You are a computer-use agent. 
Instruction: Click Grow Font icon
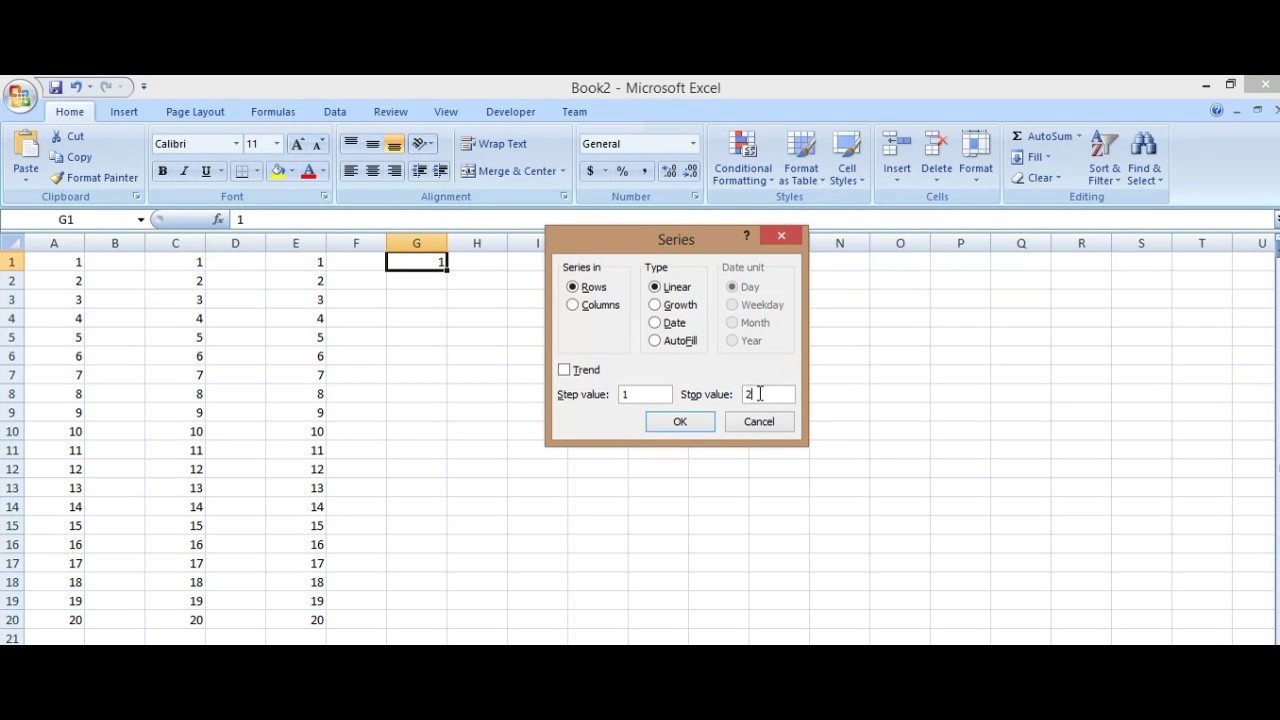297,144
